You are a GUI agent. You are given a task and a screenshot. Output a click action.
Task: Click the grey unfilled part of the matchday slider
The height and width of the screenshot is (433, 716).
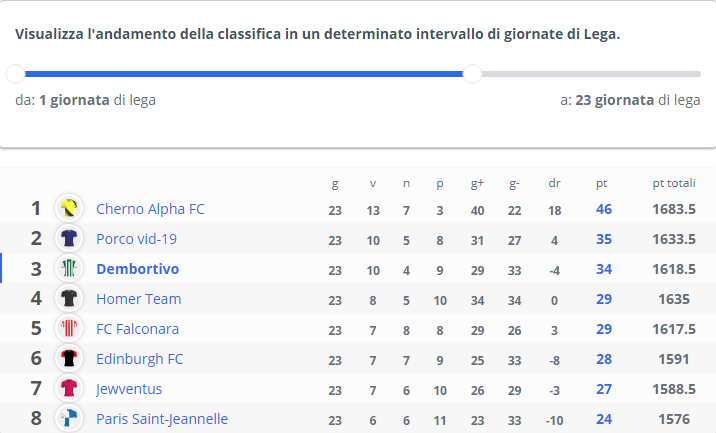coord(591,74)
